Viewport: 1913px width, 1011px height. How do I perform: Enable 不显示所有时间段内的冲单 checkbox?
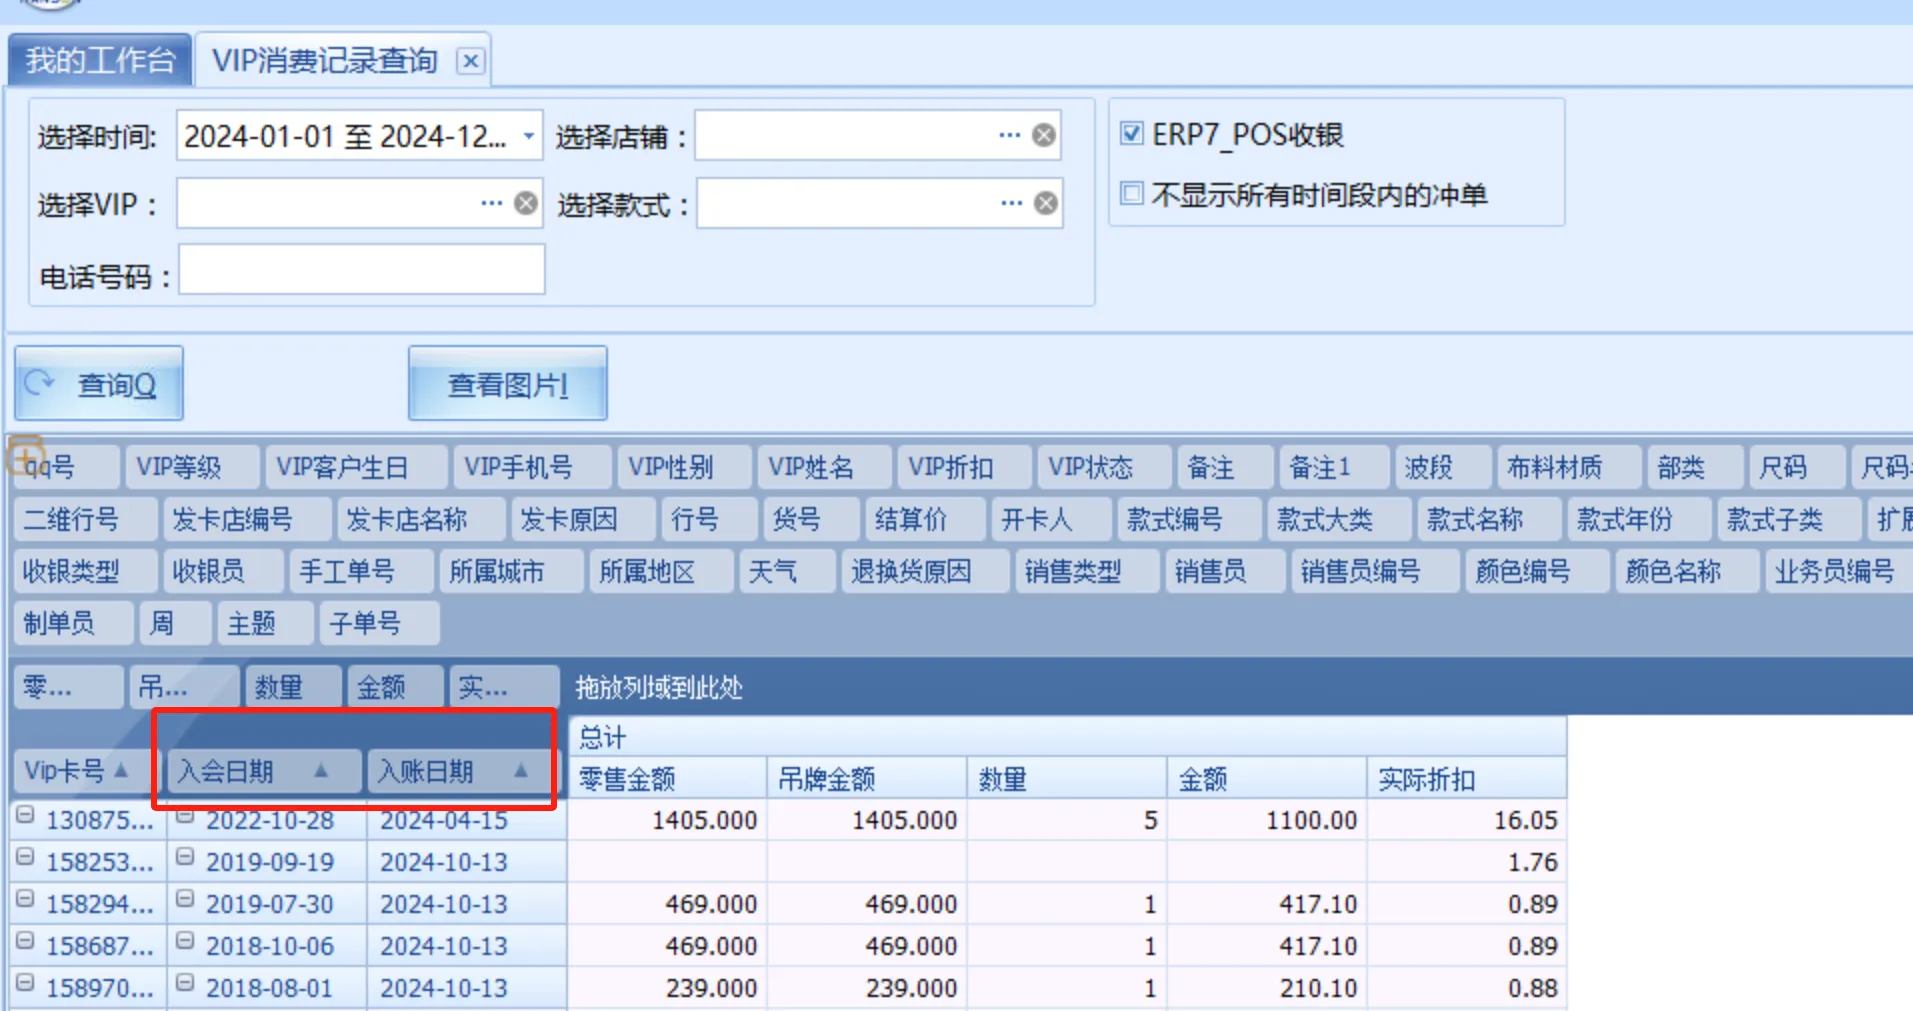pyautogui.click(x=1131, y=193)
